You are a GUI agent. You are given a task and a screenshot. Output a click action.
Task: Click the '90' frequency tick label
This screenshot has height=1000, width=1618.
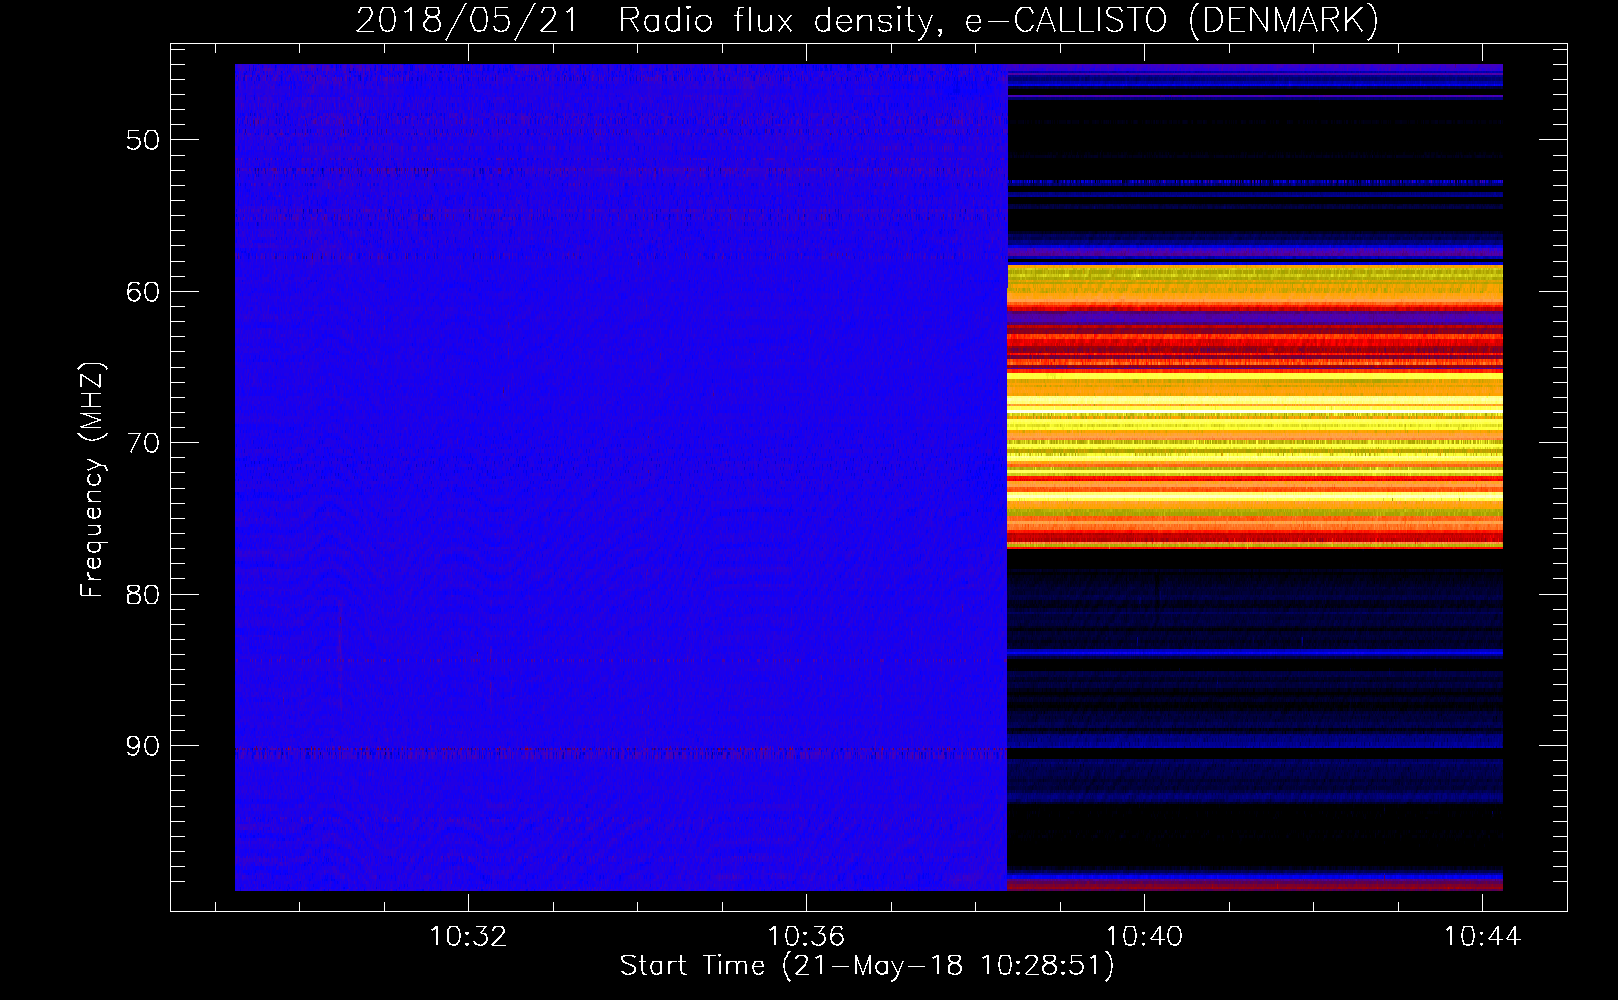[143, 746]
